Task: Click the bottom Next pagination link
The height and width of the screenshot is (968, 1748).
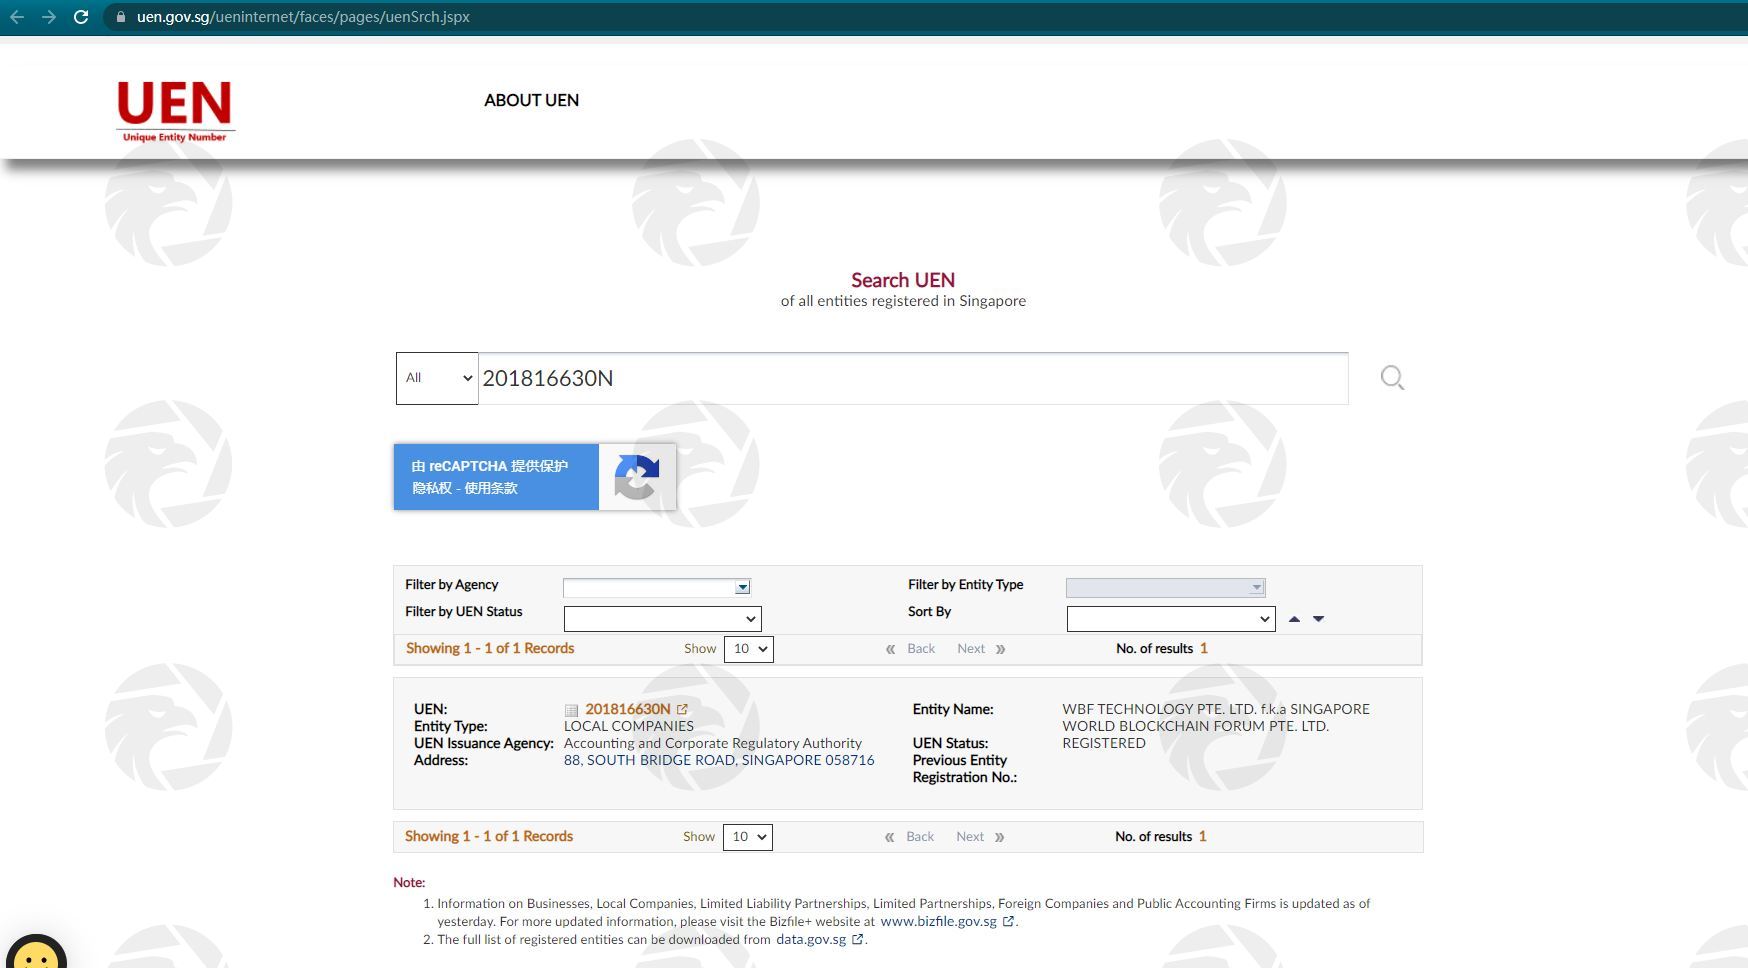Action: (970, 837)
